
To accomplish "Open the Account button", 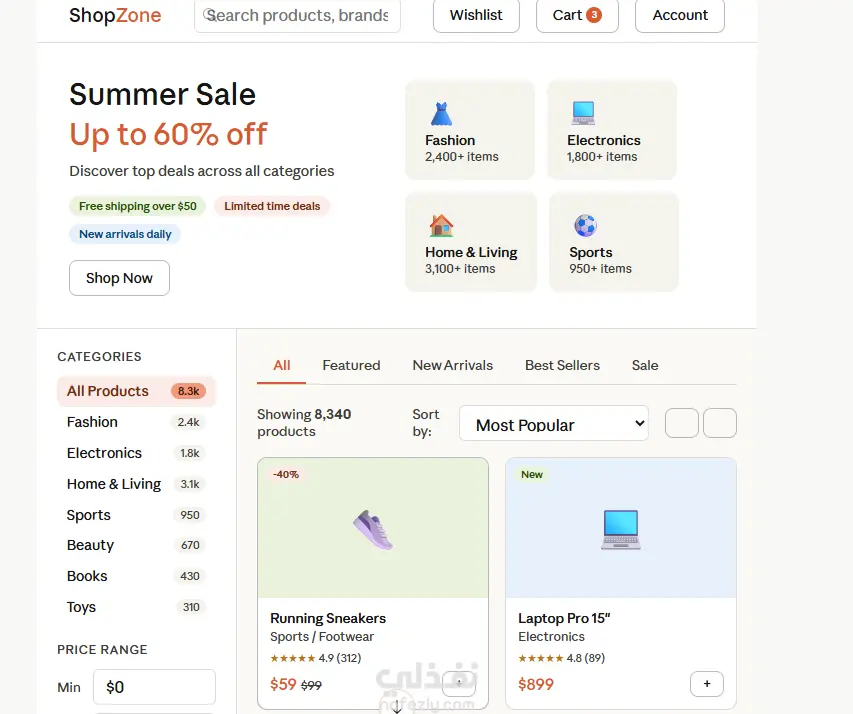I will coord(680,15).
